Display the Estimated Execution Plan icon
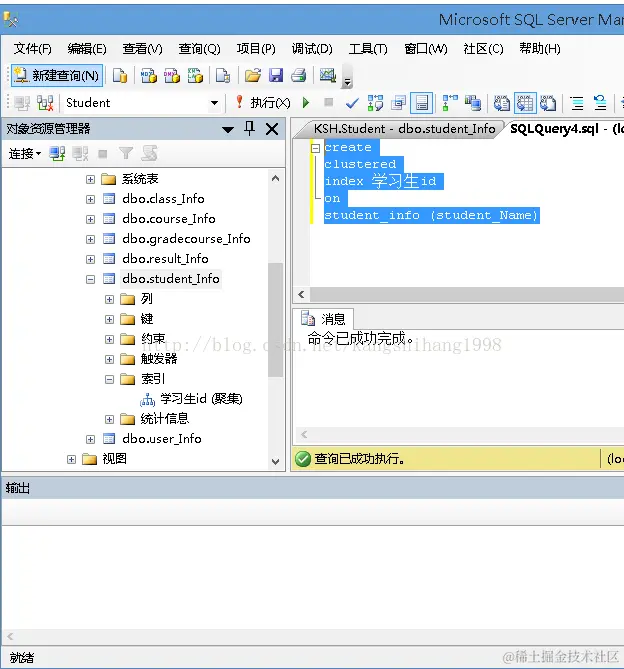Screen dimensions: 624x669 pyautogui.click(x=375, y=103)
